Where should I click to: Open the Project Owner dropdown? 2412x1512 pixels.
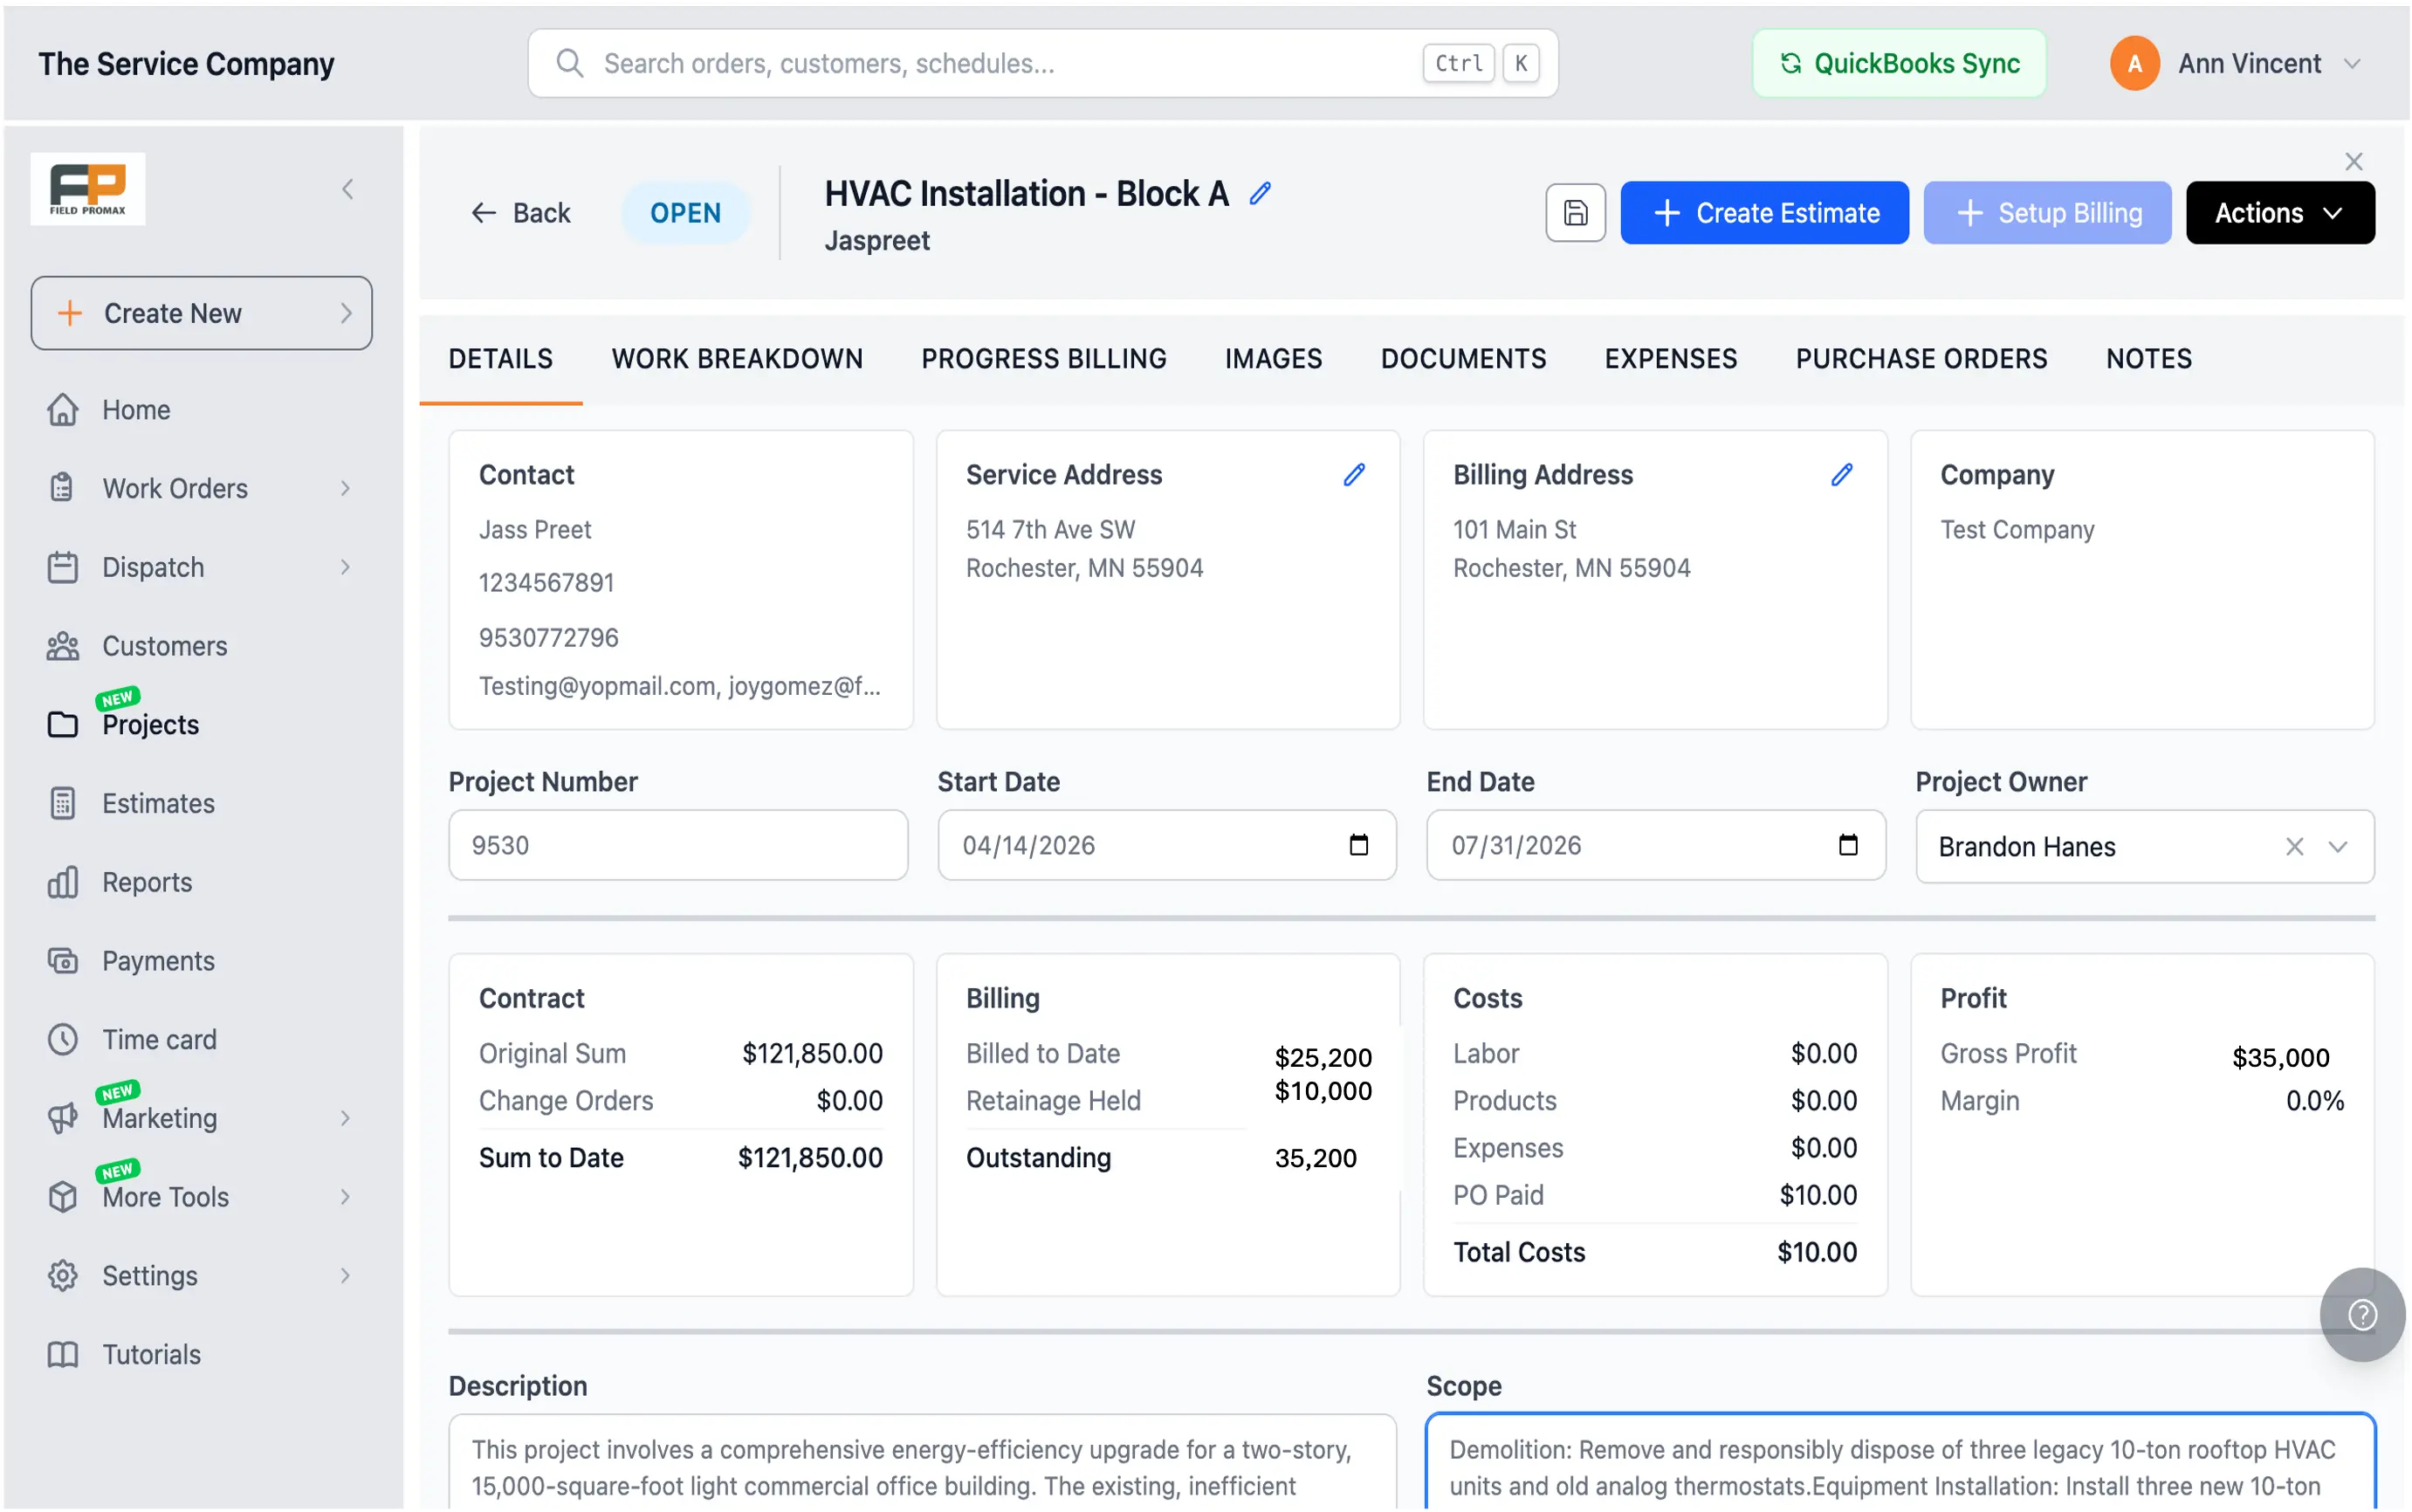[2336, 847]
